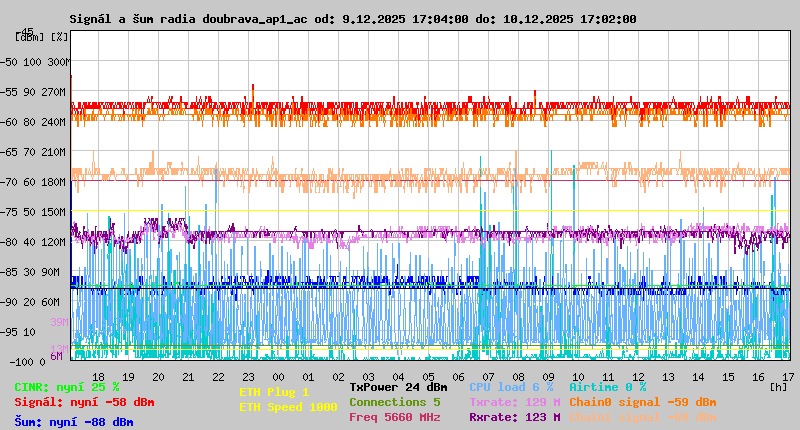Select the Airtime 0 % legend entry
This screenshot has width=800, height=430.
[x=607, y=386]
